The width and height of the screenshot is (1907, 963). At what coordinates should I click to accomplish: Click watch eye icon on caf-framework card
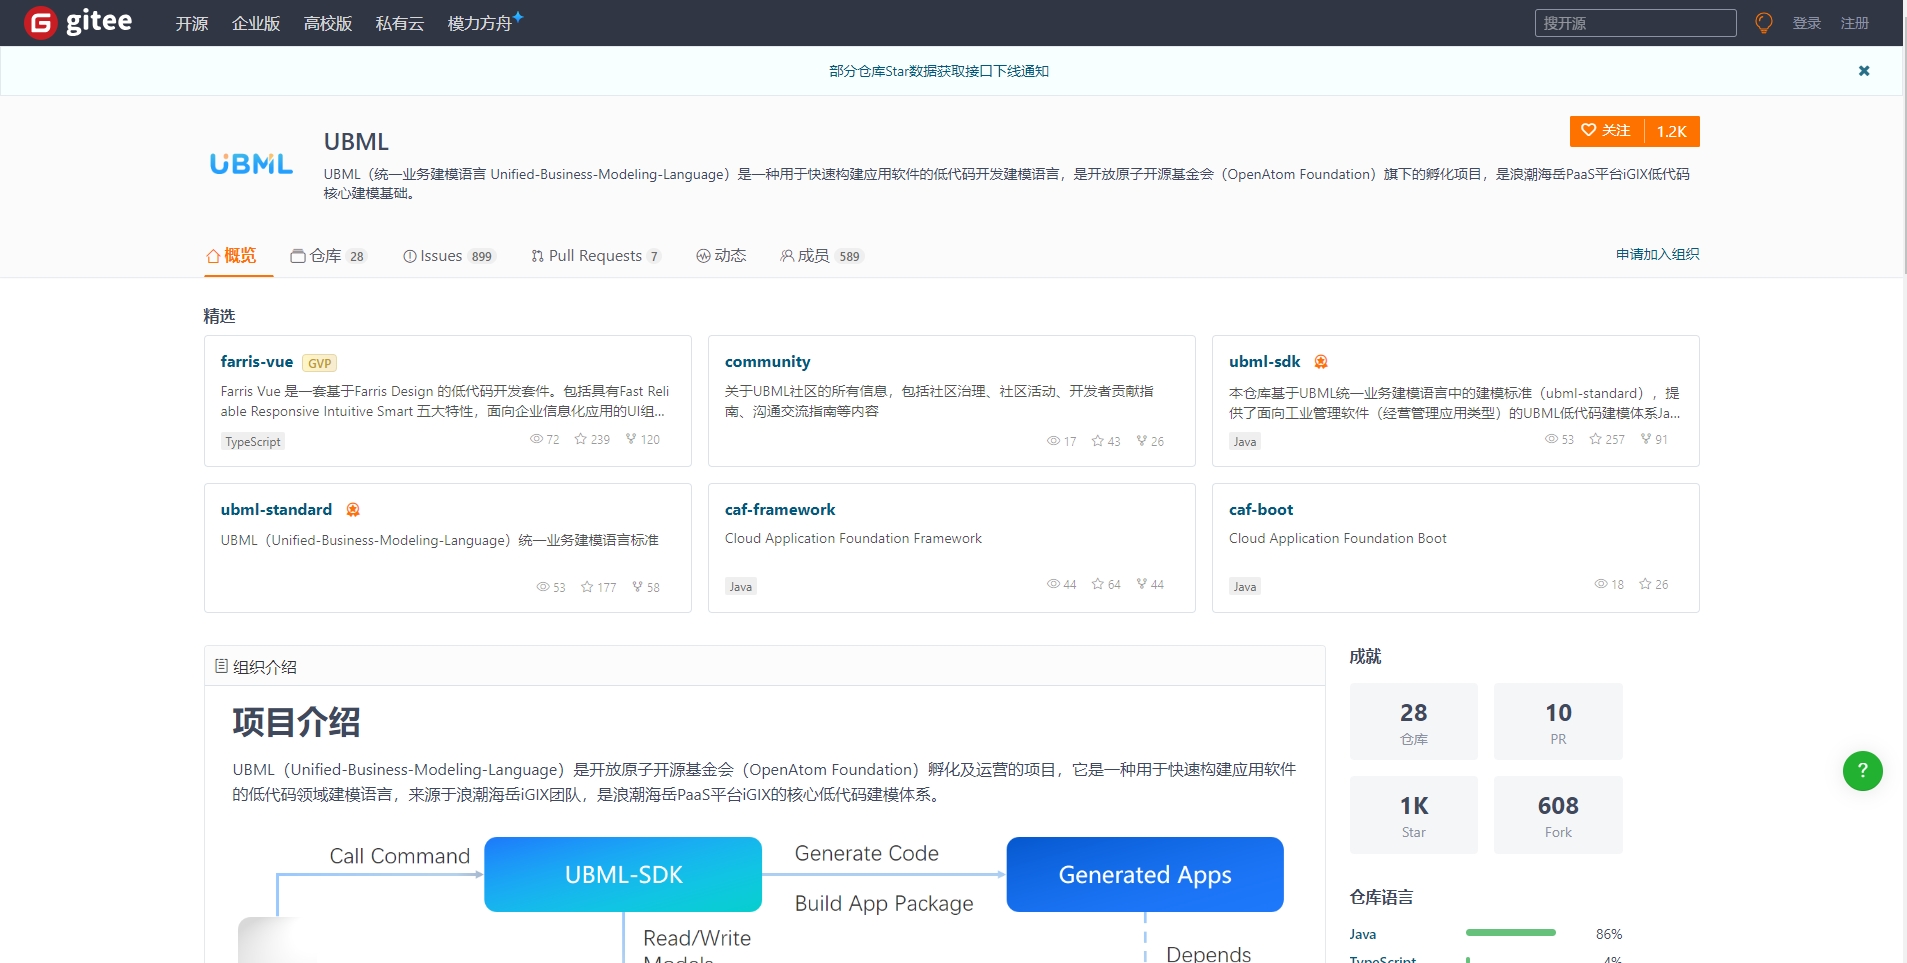point(1053,584)
